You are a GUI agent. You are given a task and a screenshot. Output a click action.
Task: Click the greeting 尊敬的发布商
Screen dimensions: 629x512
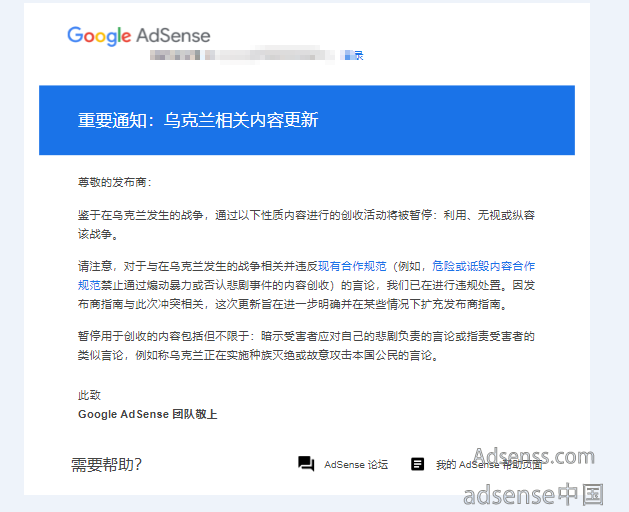(115, 183)
